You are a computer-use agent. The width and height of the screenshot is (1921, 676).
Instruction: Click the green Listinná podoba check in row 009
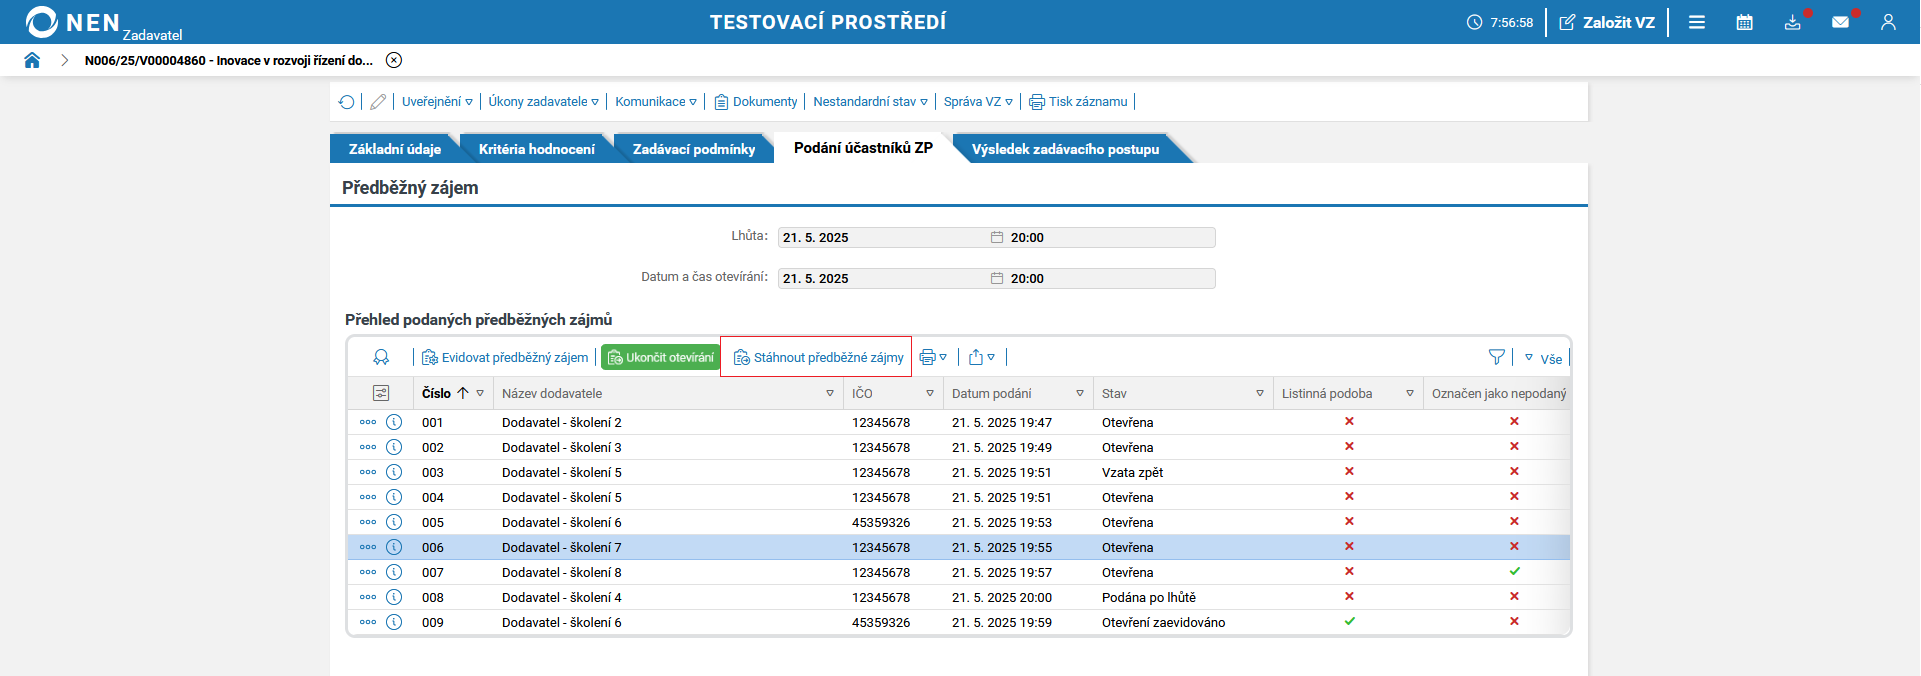[1349, 621]
